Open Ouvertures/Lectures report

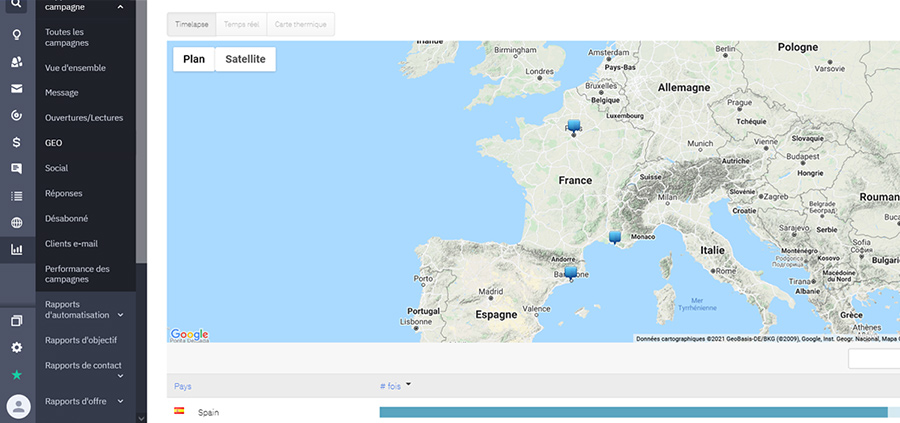click(84, 118)
